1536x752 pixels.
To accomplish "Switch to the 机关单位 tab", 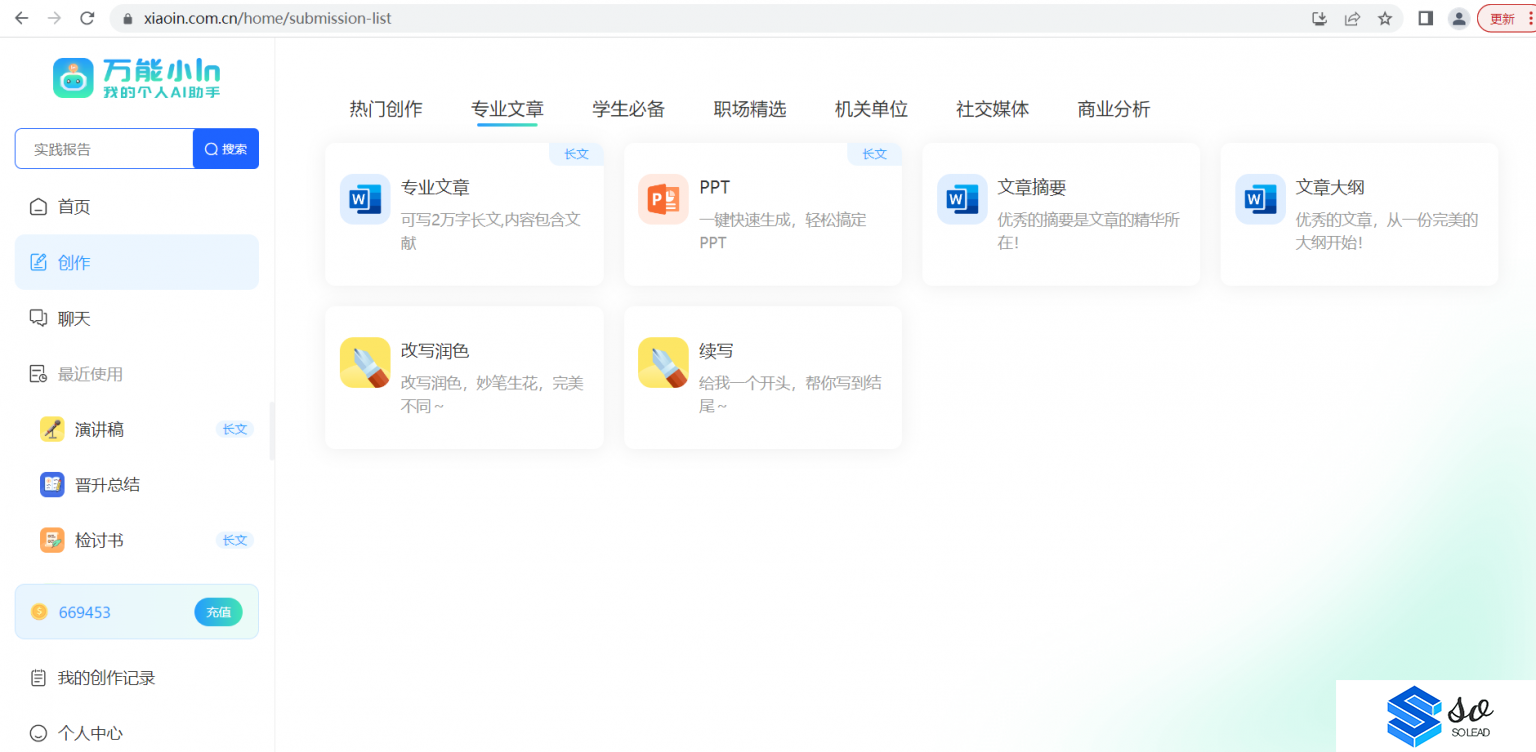I will [x=871, y=109].
